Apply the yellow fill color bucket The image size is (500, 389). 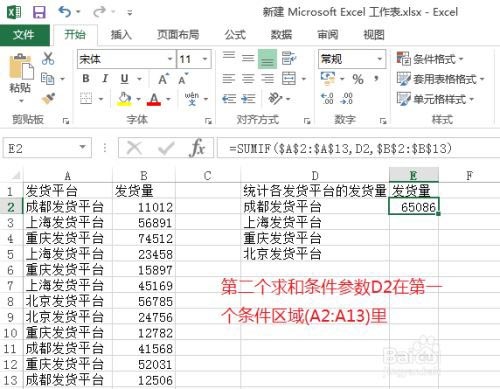click(124, 99)
